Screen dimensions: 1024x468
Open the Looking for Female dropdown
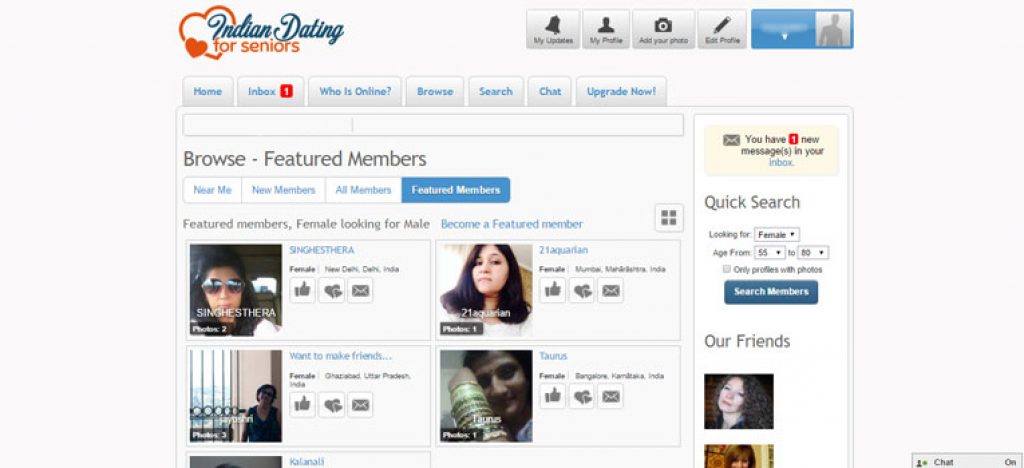point(776,234)
